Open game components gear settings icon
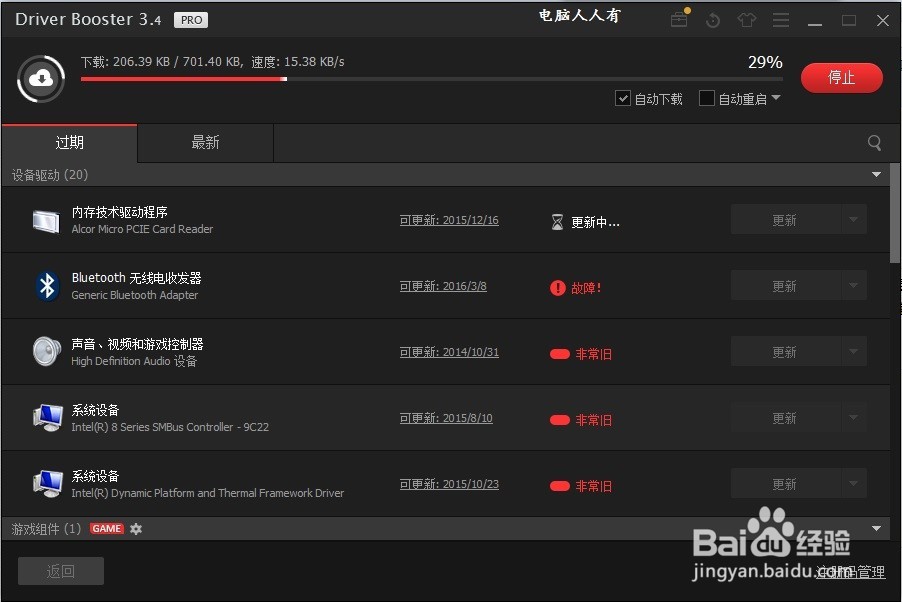 coord(136,529)
